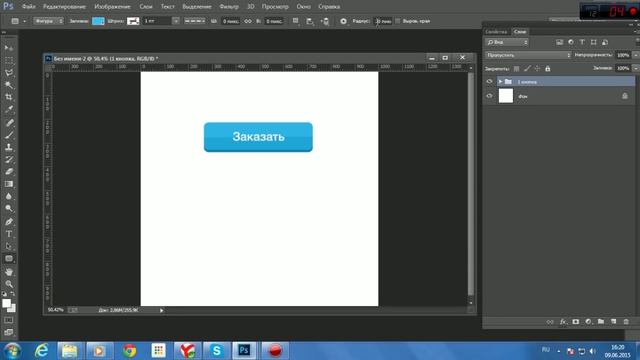Delete layer with trash icon
The height and width of the screenshot is (360, 640).
[626, 322]
